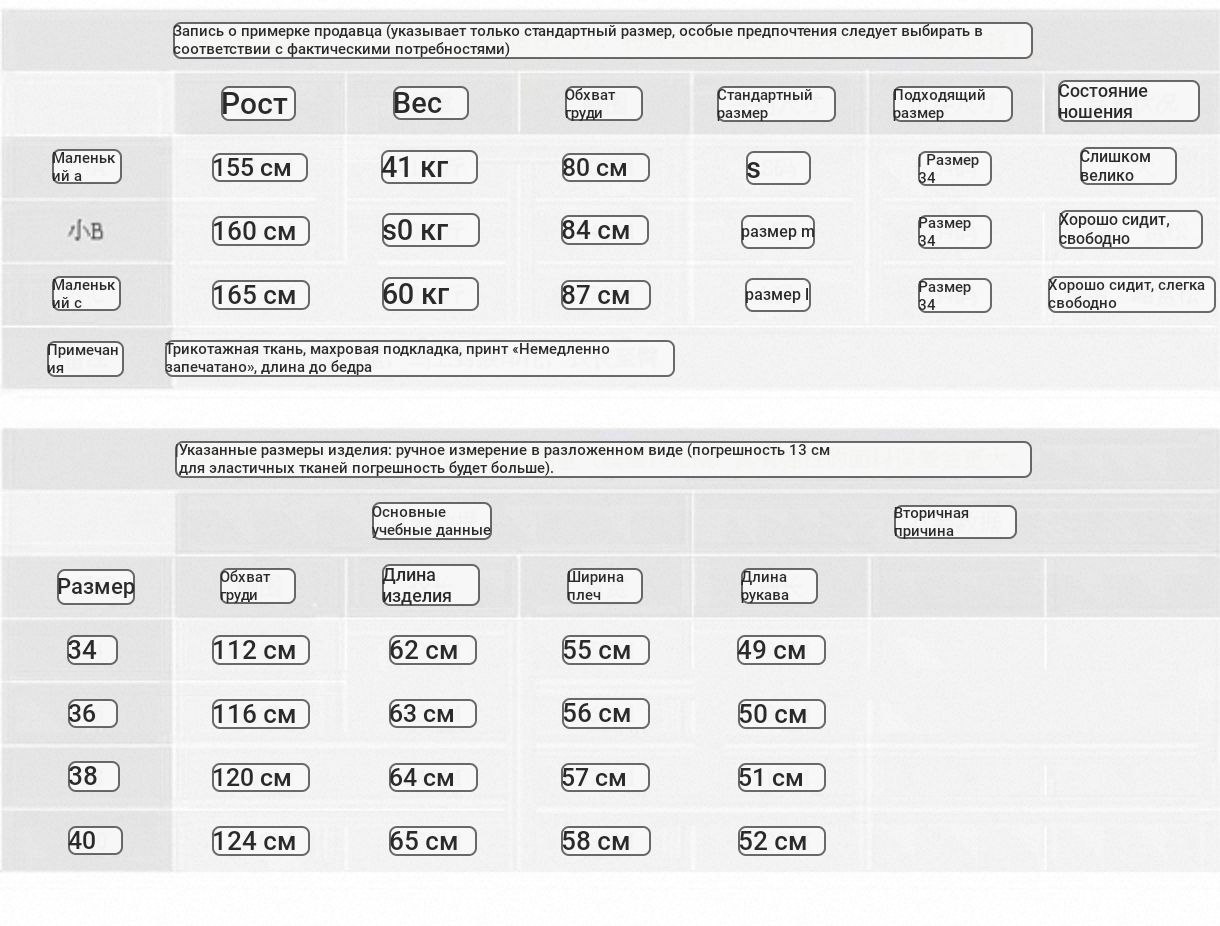Select the "Вторичная причина" group header
1220x926 pixels.
(x=954, y=522)
